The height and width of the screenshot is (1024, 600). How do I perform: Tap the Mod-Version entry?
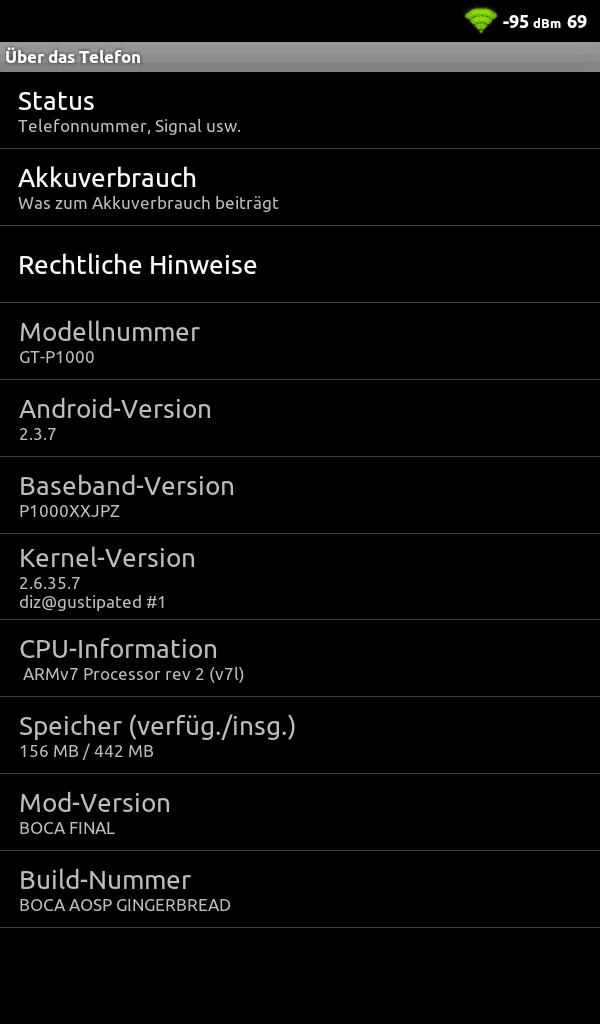tap(300, 812)
